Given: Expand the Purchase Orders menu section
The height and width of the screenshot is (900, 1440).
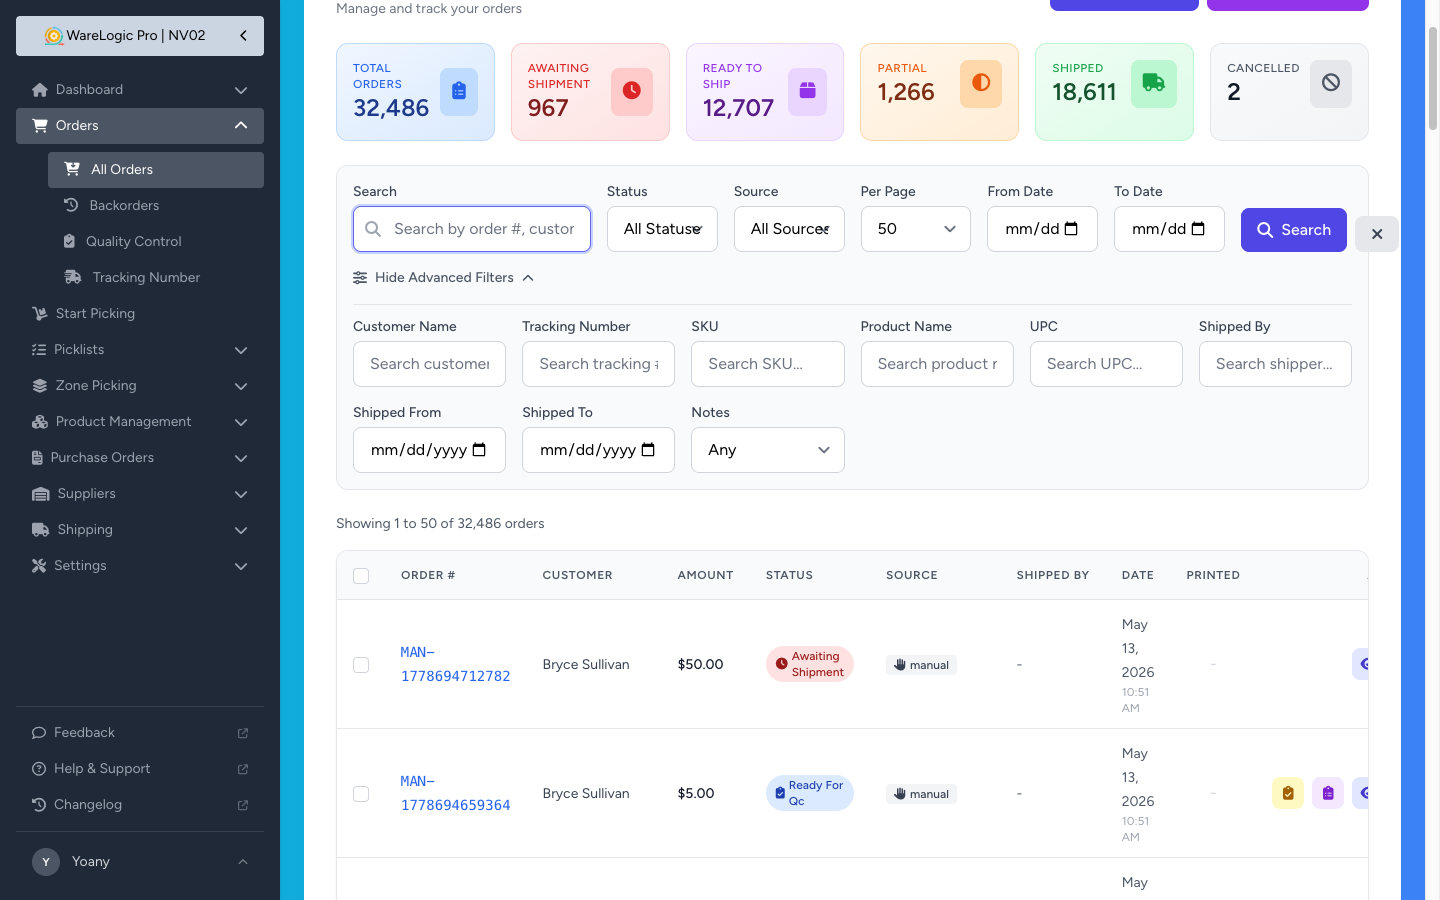Looking at the screenshot, I should coord(140,458).
